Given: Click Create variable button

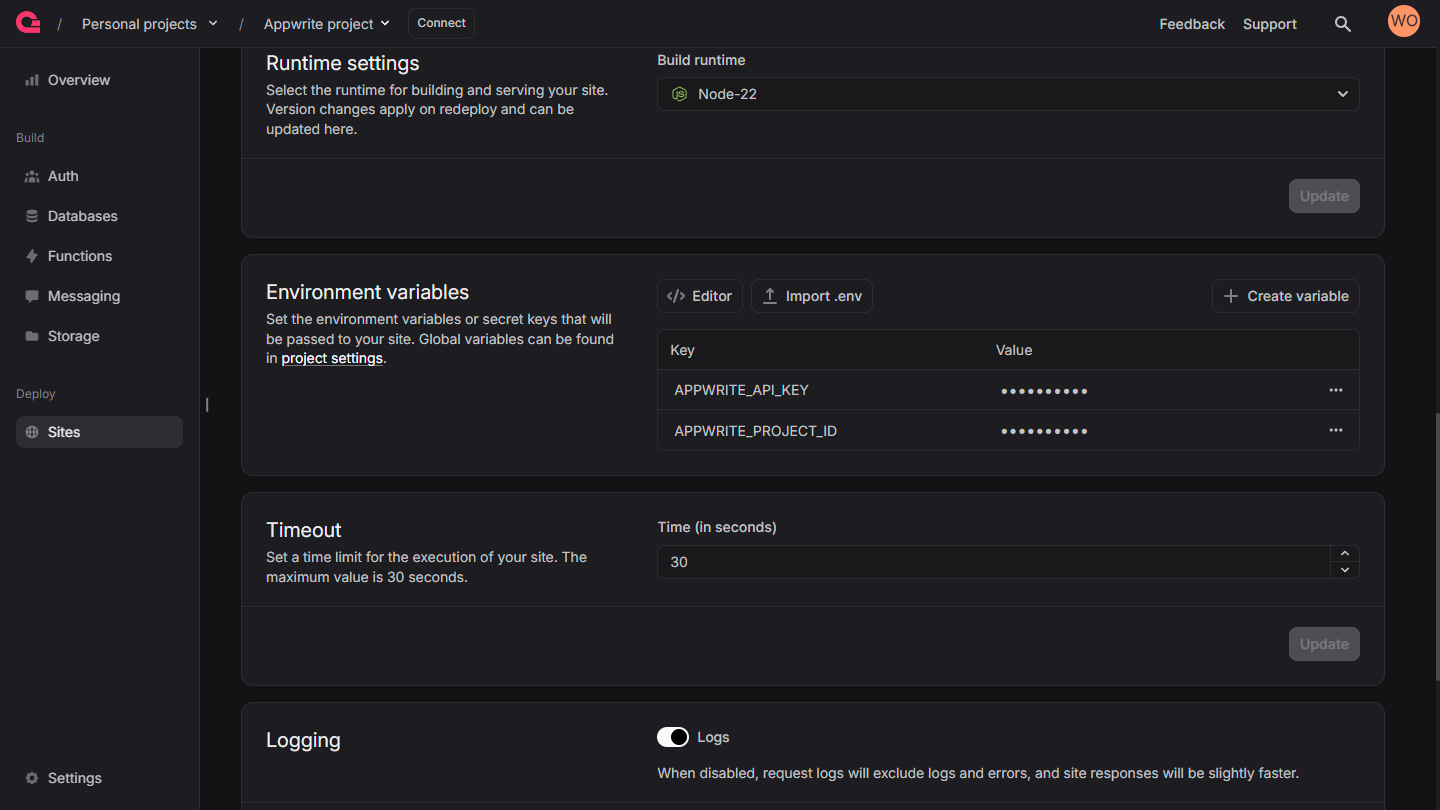Looking at the screenshot, I should pos(1286,296).
